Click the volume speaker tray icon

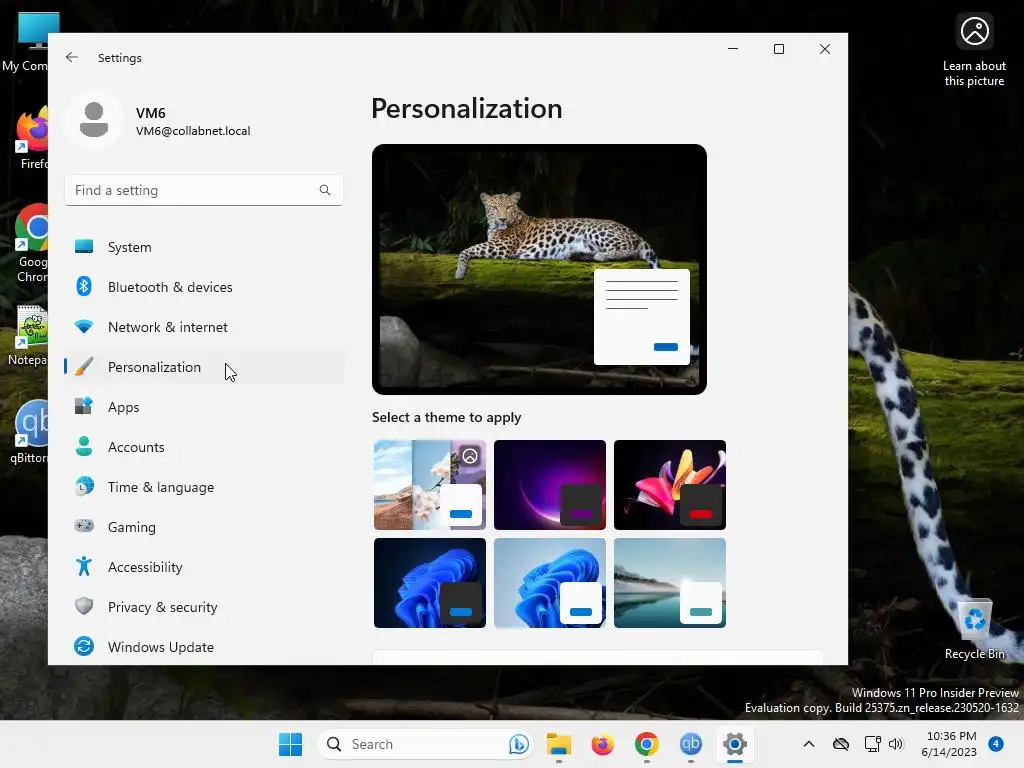[896, 744]
